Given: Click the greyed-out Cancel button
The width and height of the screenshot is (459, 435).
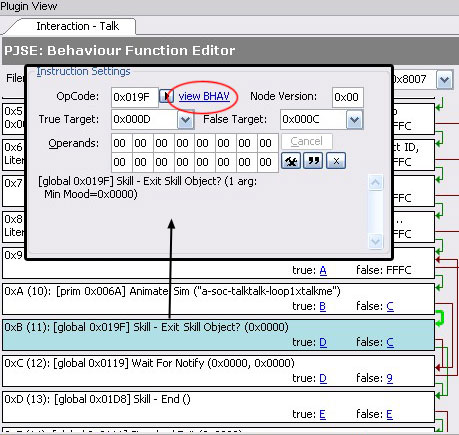Looking at the screenshot, I should coord(307,141).
